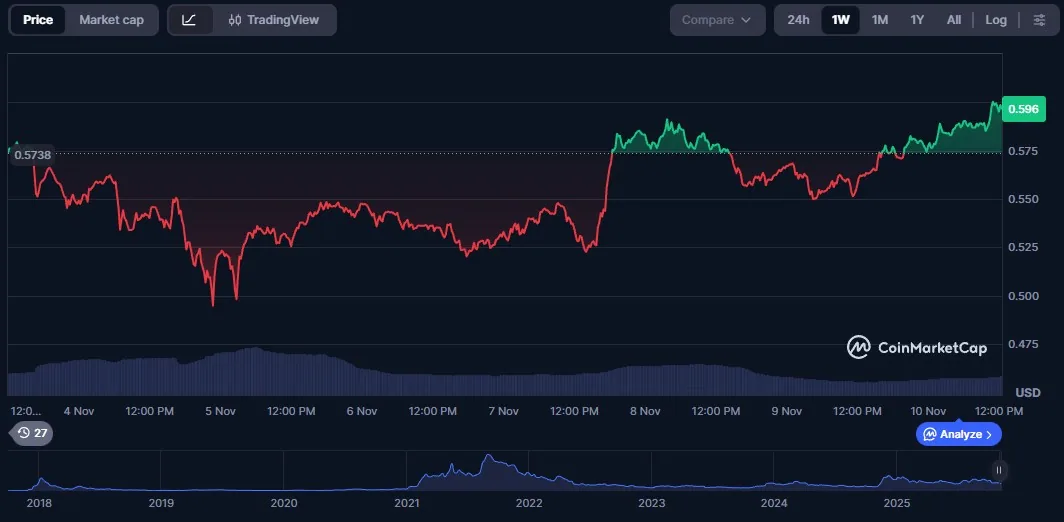Set time range to 1Y
Viewport: 1064px width, 522px height.
coord(917,20)
